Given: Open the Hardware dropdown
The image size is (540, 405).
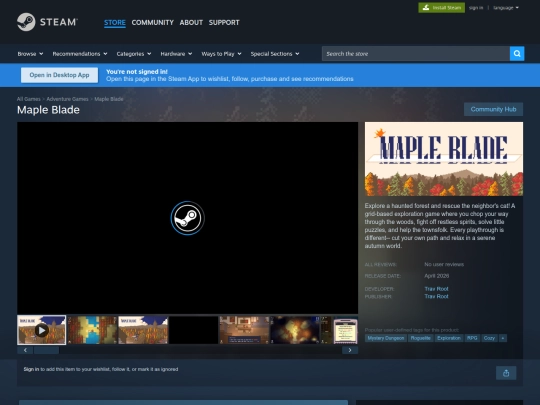Looking at the screenshot, I should pyautogui.click(x=176, y=54).
